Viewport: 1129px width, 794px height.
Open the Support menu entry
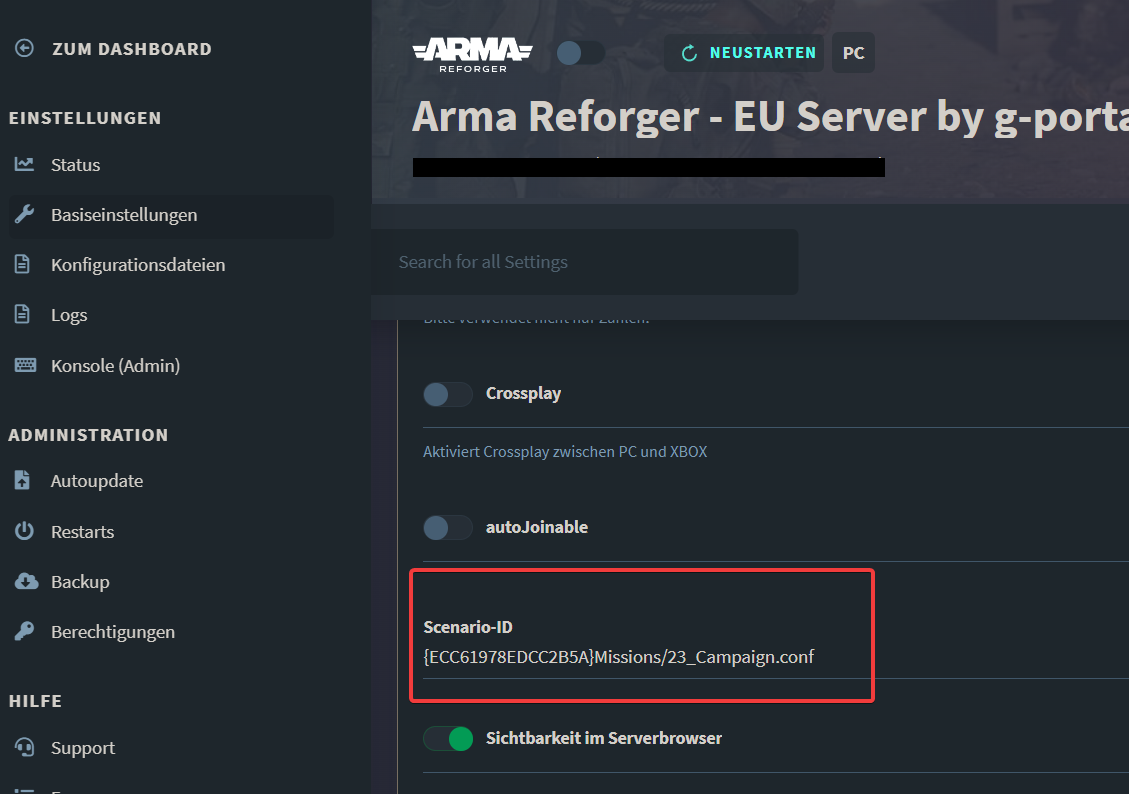click(x=82, y=747)
